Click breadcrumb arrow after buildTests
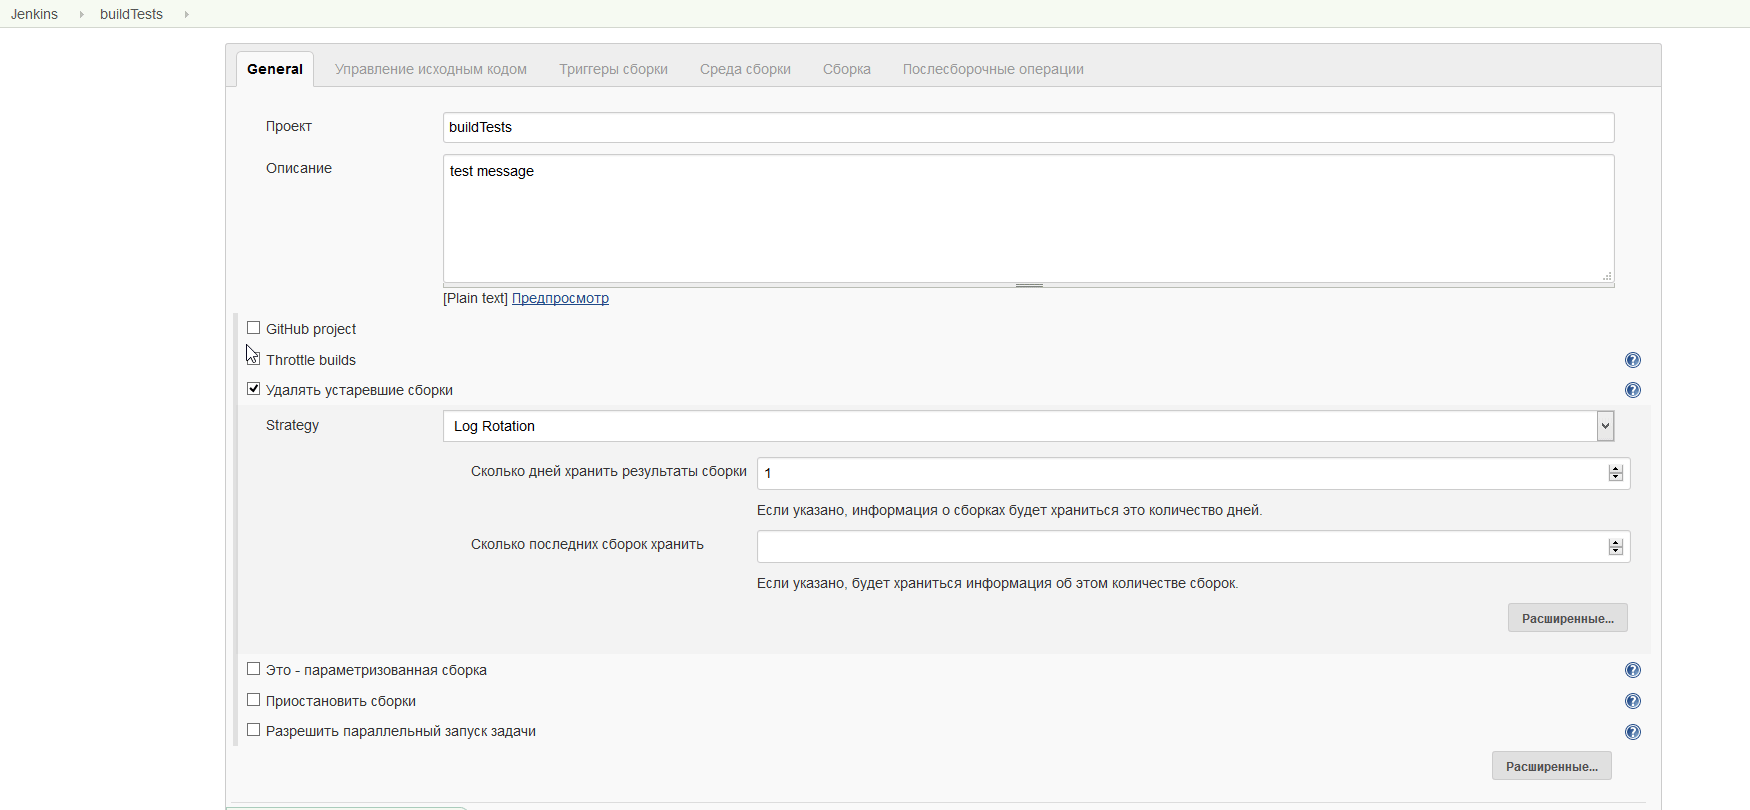Screen dimensions: 1750x810 tap(186, 14)
